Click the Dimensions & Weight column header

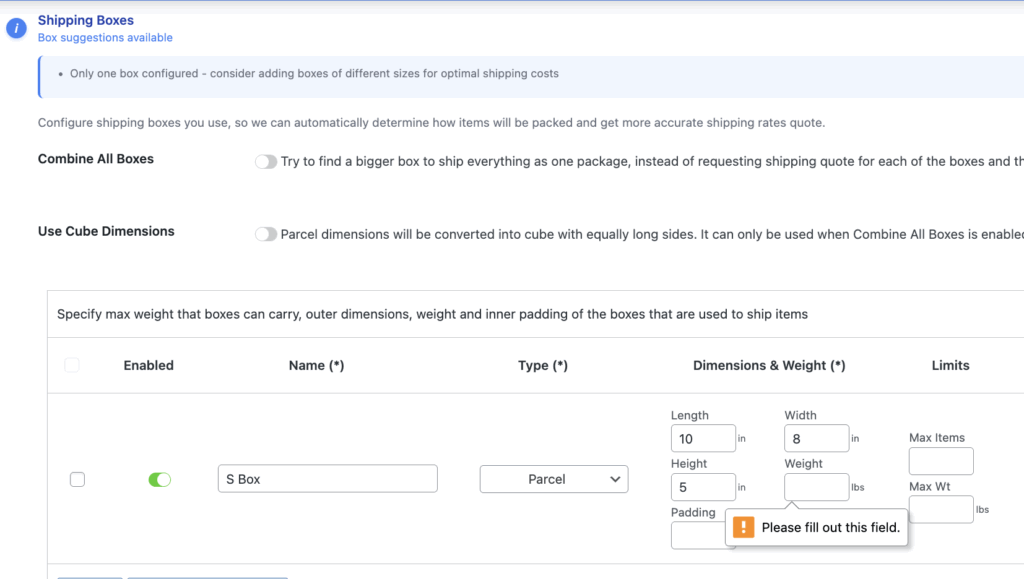769,366
